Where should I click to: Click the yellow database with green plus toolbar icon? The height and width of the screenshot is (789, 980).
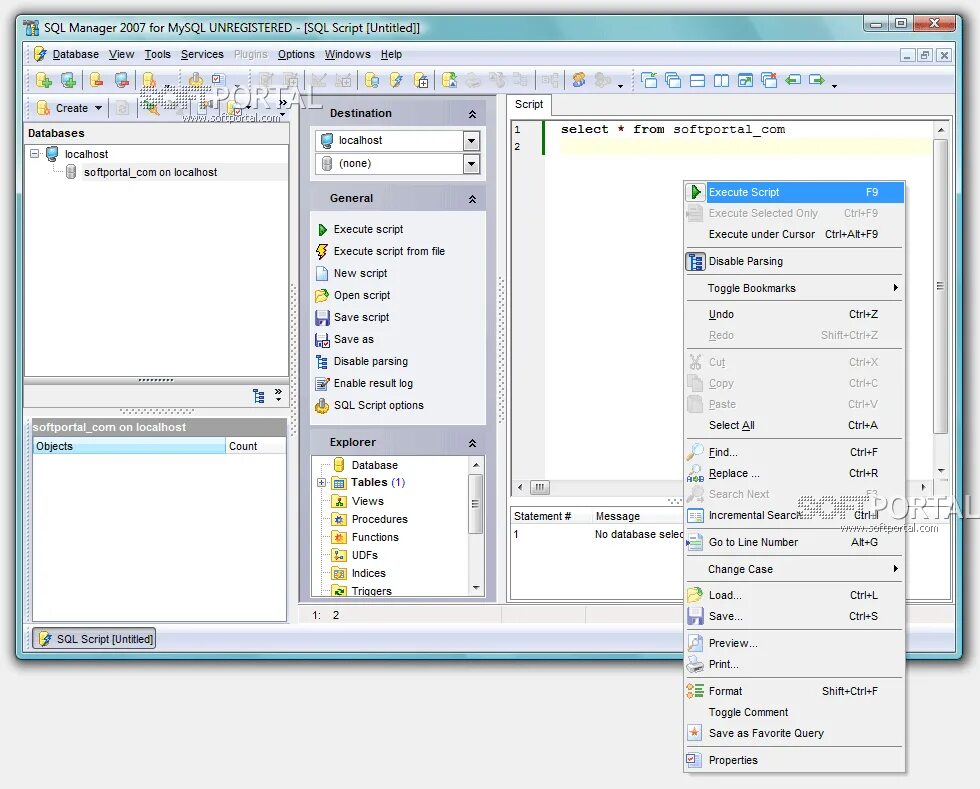point(44,80)
